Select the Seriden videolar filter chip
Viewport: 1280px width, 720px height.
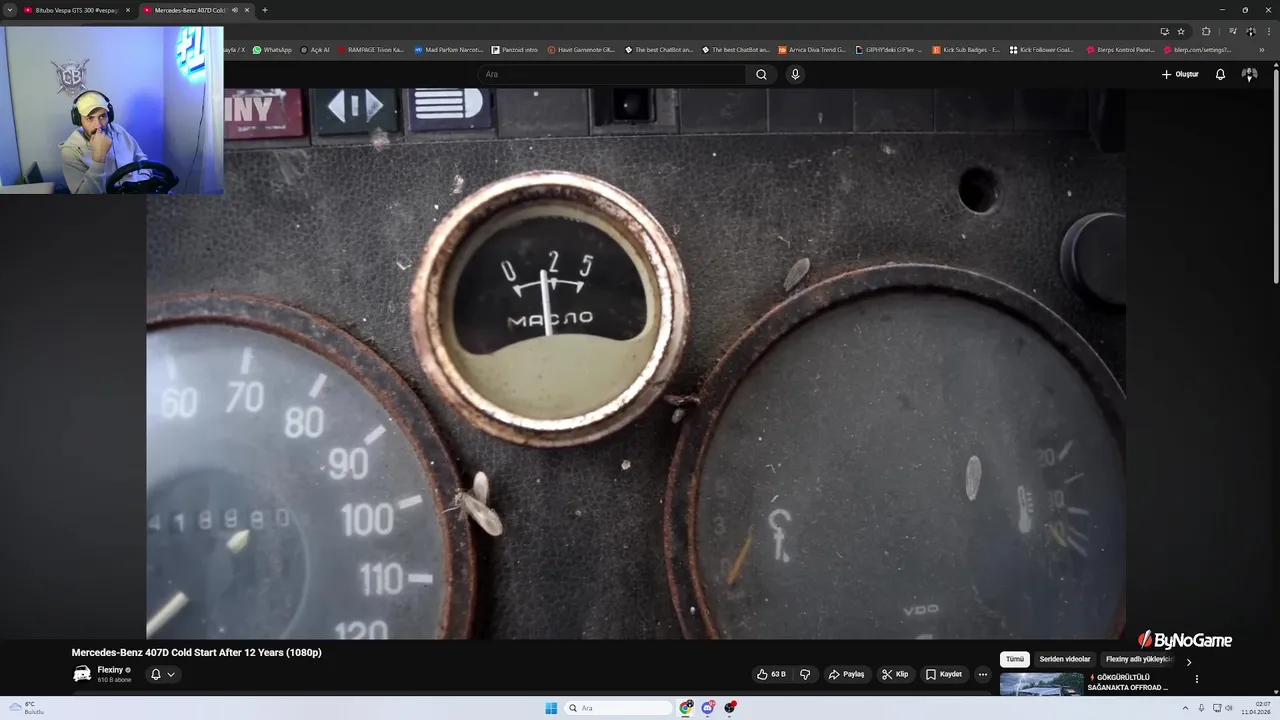(x=1065, y=659)
